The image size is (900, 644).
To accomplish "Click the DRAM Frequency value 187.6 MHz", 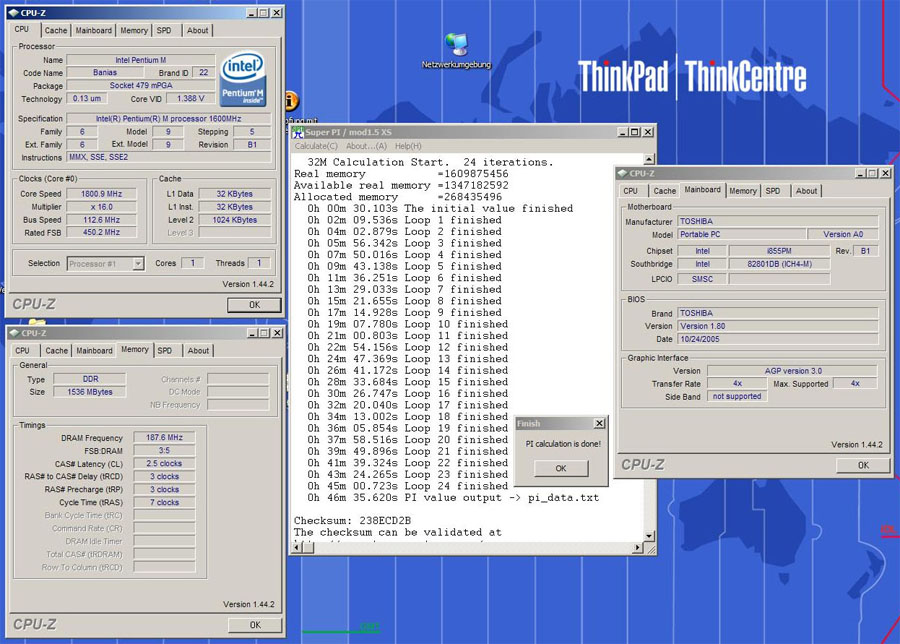I will (x=164, y=437).
